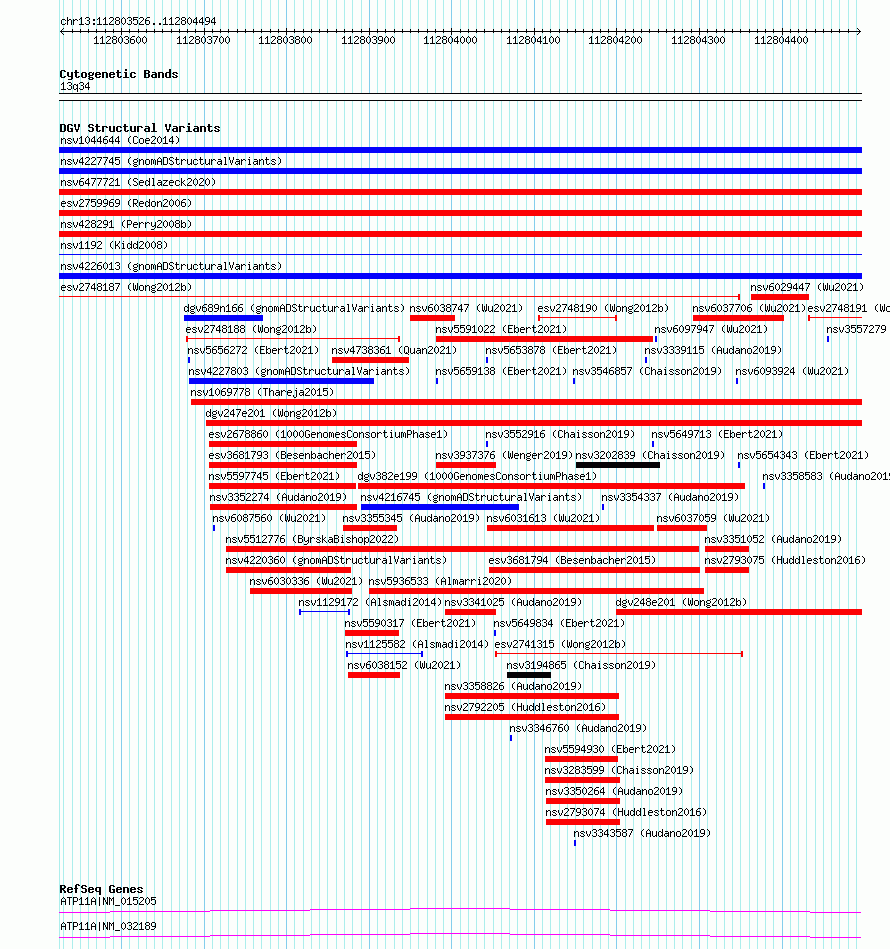Open nsv3351052 (Audano2019) variant
890x949 pixels.
(773, 539)
